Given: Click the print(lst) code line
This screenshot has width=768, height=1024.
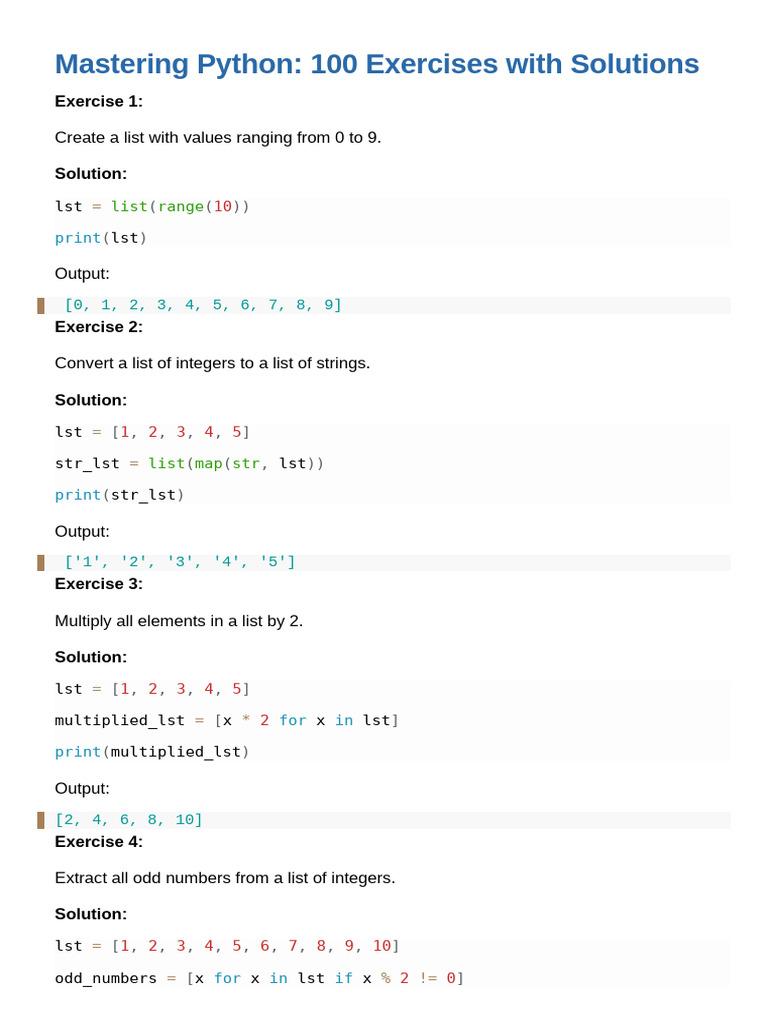Looking at the screenshot, I should pos(101,238).
